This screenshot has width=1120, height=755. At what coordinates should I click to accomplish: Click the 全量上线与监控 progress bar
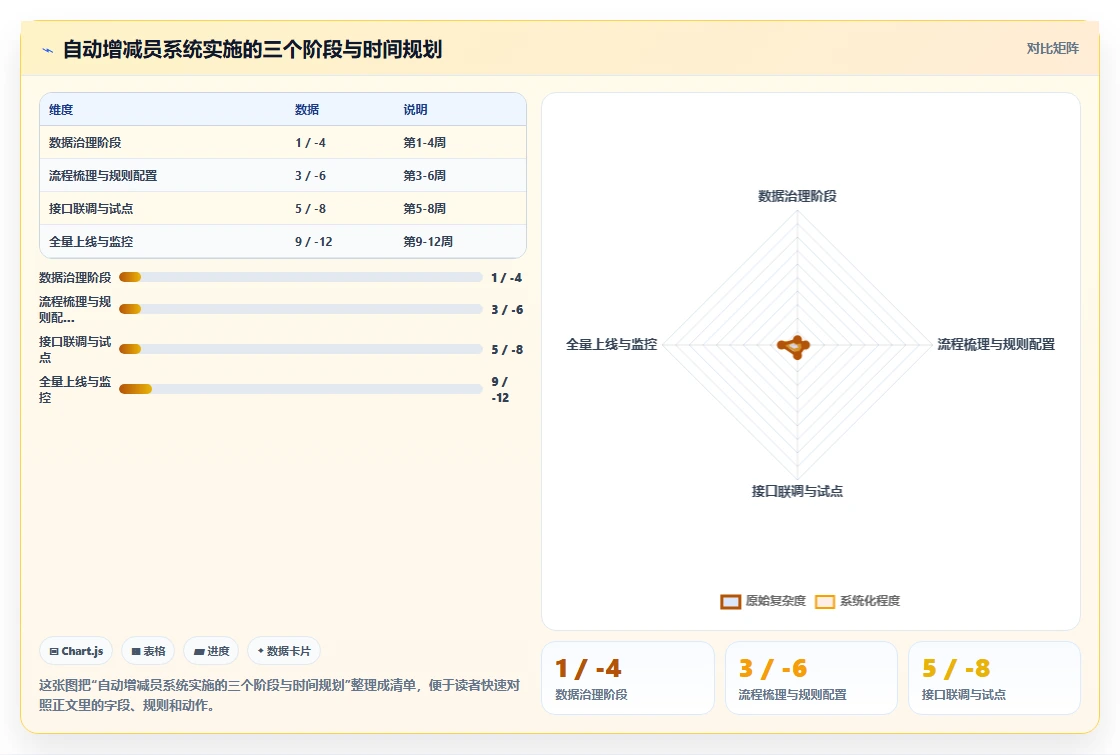[x=301, y=389]
